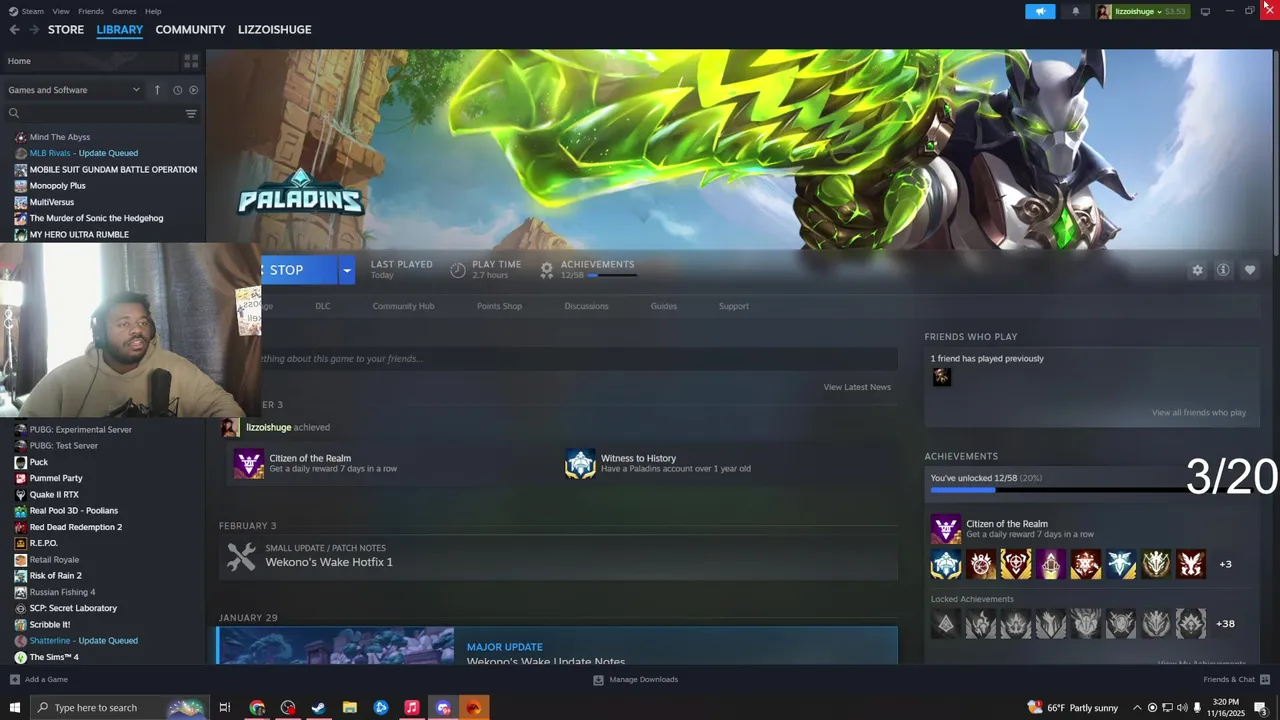
Task: Open dropdown arrow next to Stop button
Action: [347, 270]
